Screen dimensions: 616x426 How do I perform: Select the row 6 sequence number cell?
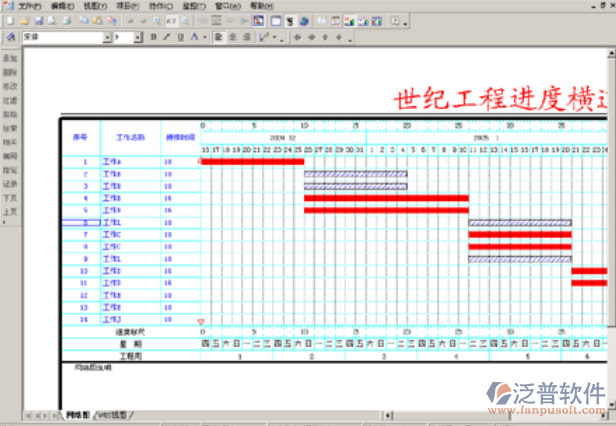coord(84,223)
